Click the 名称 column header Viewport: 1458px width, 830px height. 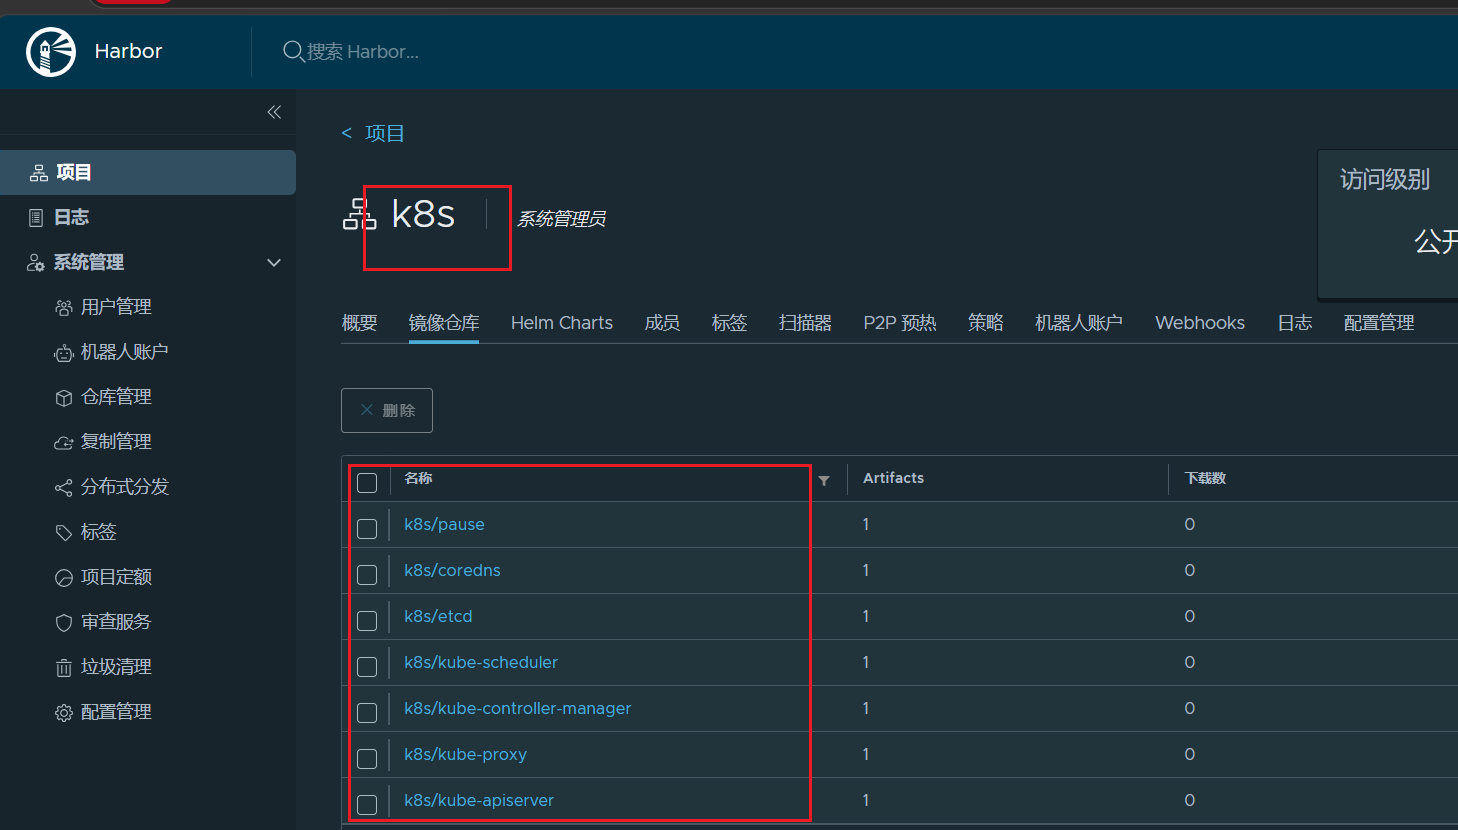point(418,478)
